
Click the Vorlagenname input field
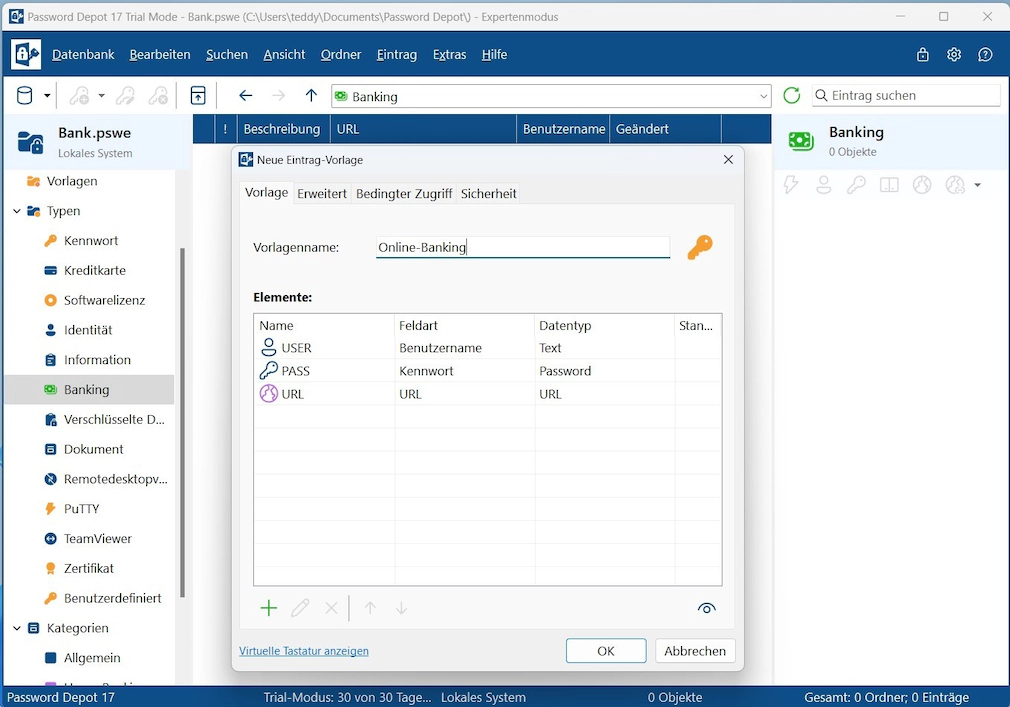click(x=522, y=247)
